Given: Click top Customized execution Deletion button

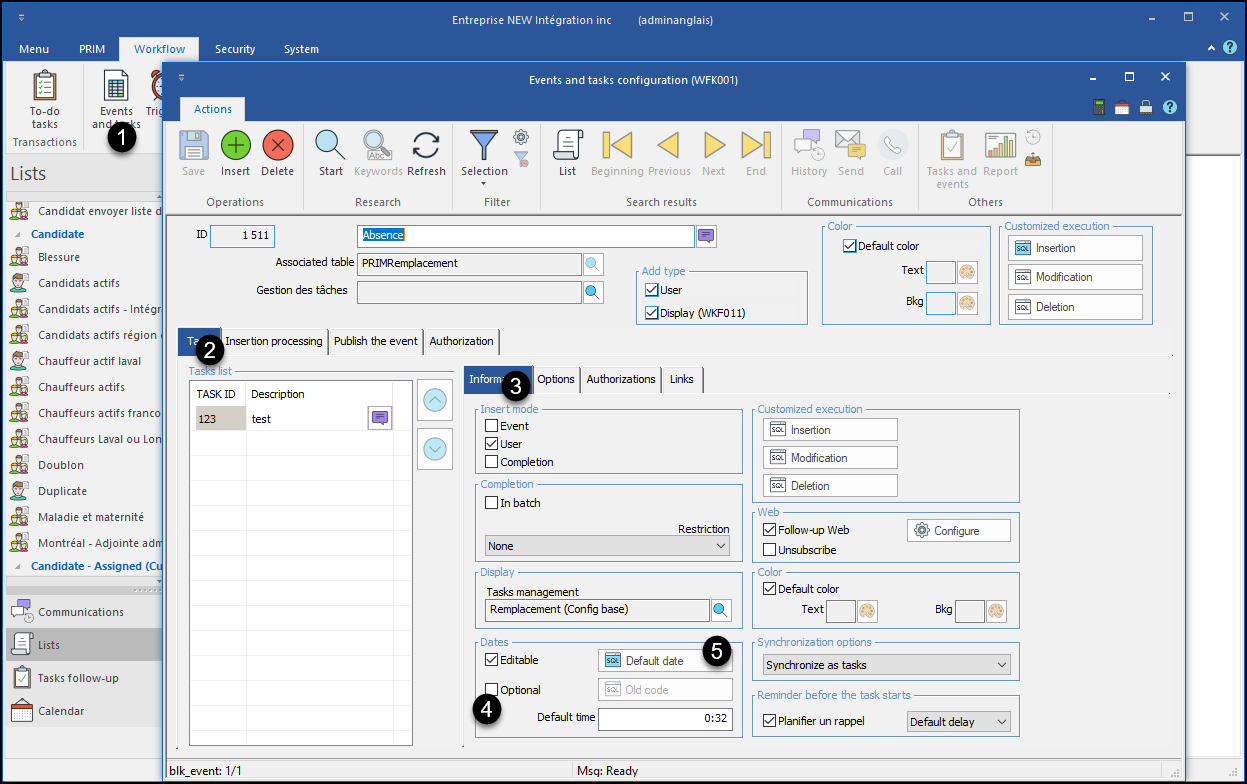Looking at the screenshot, I should click(1075, 307).
